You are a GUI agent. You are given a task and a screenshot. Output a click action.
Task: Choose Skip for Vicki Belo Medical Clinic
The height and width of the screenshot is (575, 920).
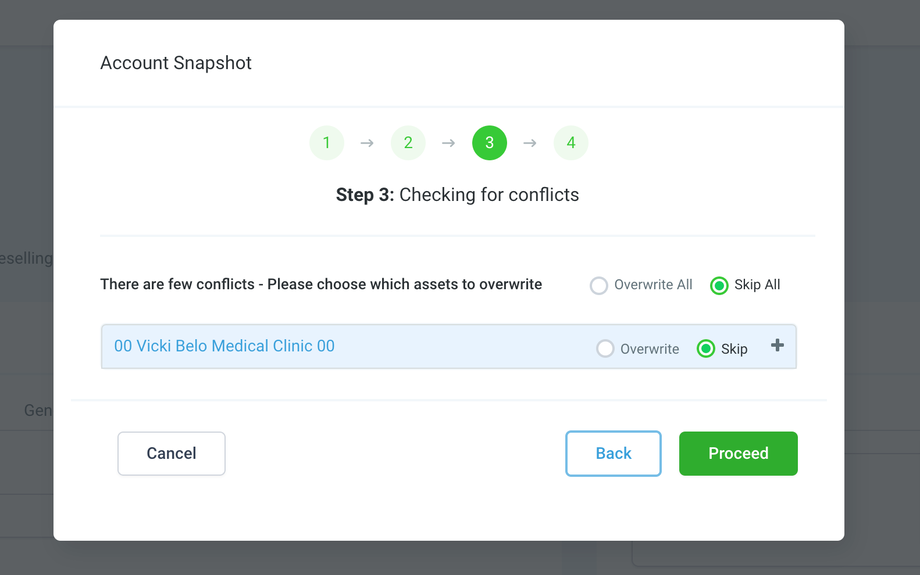tap(706, 349)
